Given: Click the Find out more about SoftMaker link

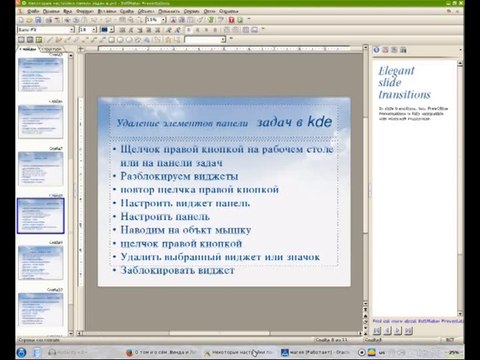Looking at the screenshot, I should (x=417, y=321).
